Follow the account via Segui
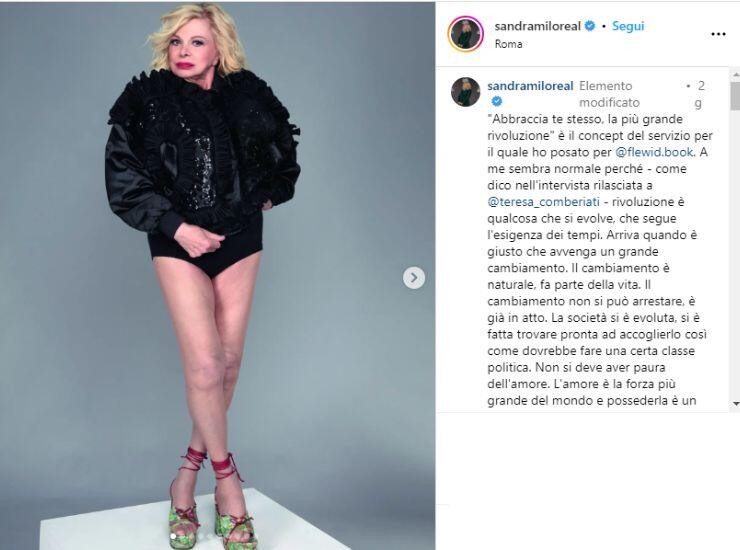740x550 pixels. [628, 26]
